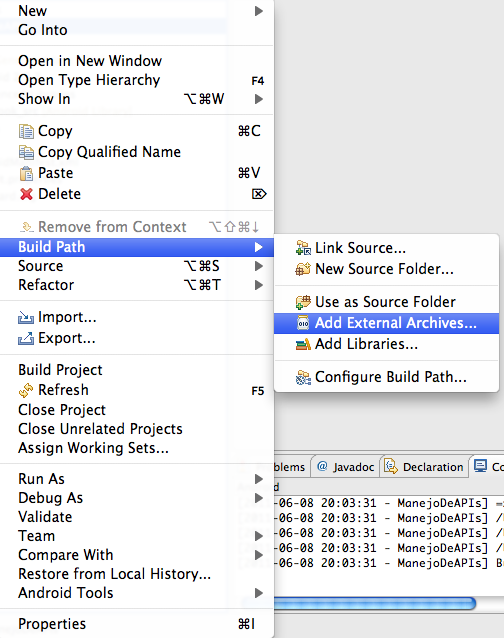Expand the Show In submenu arrow
Screen dimensions: 504x638
click(258, 99)
